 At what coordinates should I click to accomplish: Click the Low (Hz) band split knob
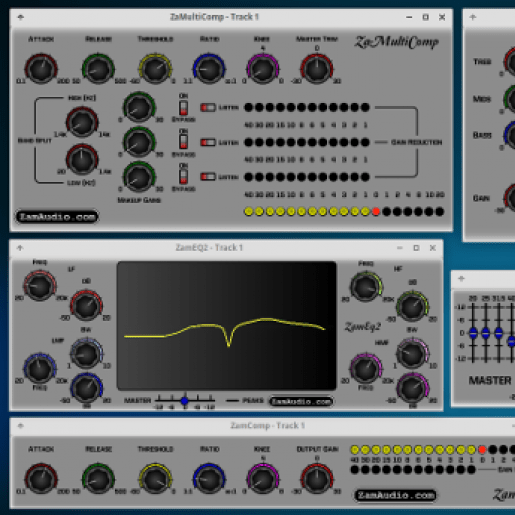coord(82,159)
